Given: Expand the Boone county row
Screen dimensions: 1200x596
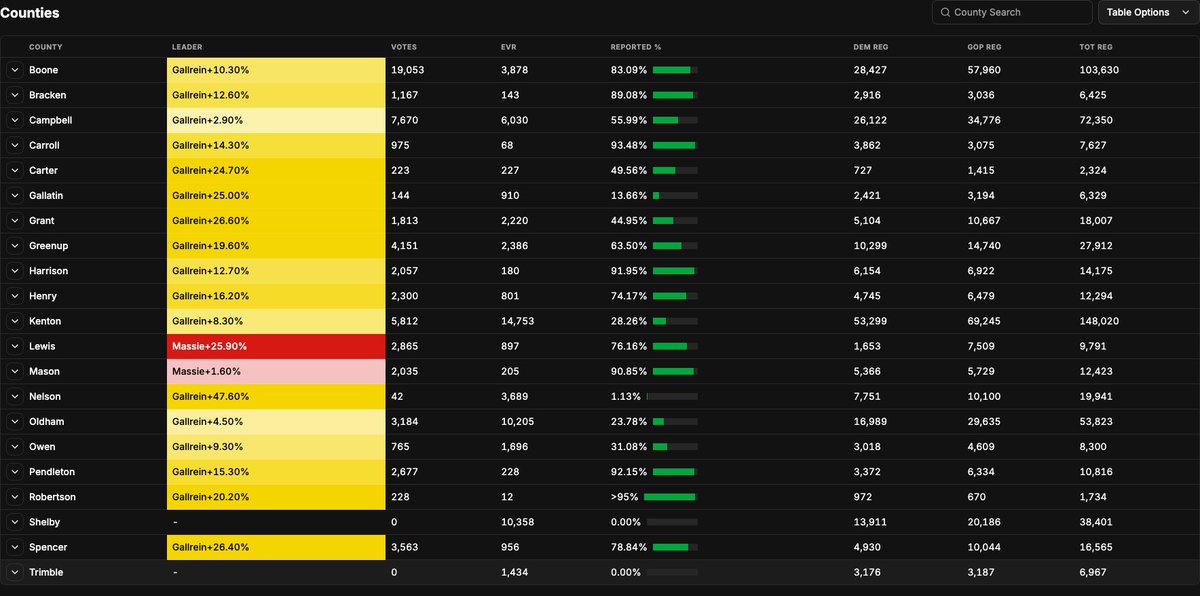Looking at the screenshot, I should tap(15, 70).
